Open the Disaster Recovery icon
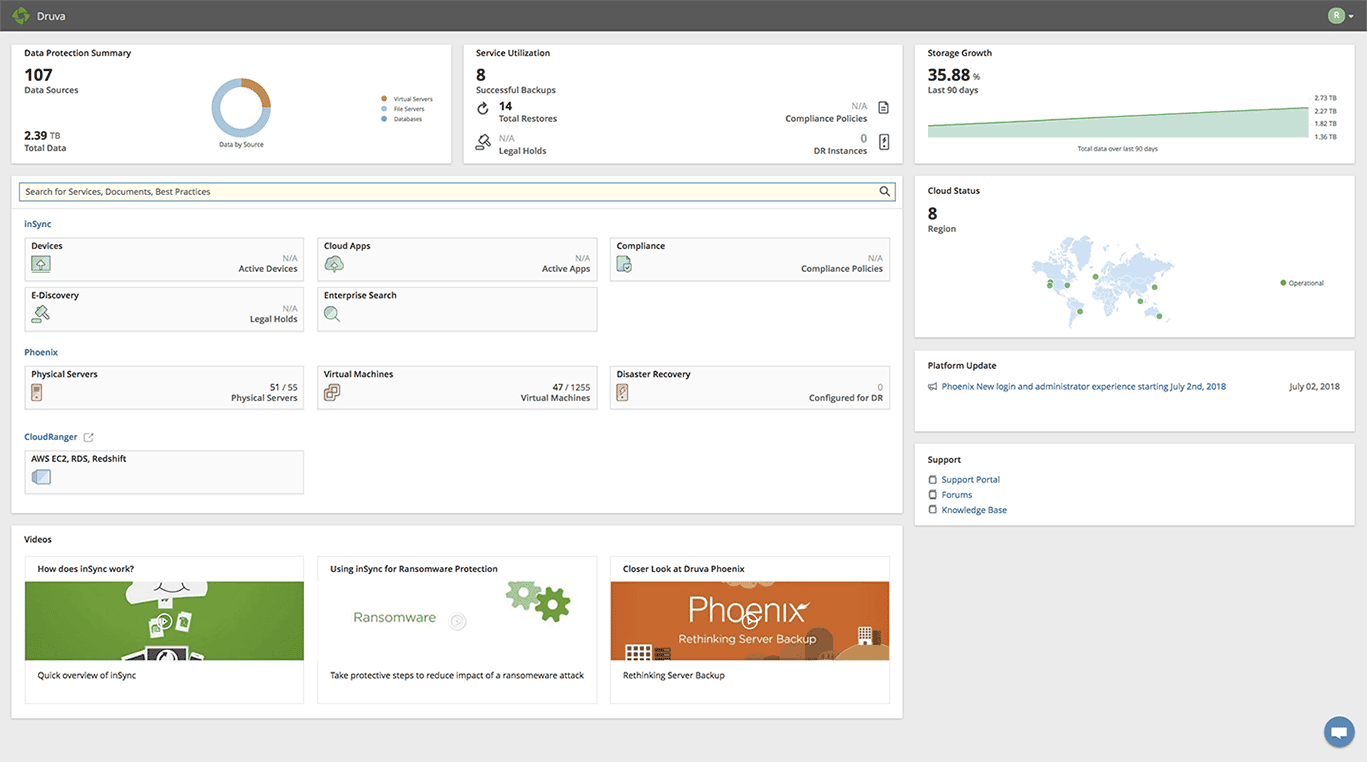Viewport: 1367px width, 762px height. (622, 393)
